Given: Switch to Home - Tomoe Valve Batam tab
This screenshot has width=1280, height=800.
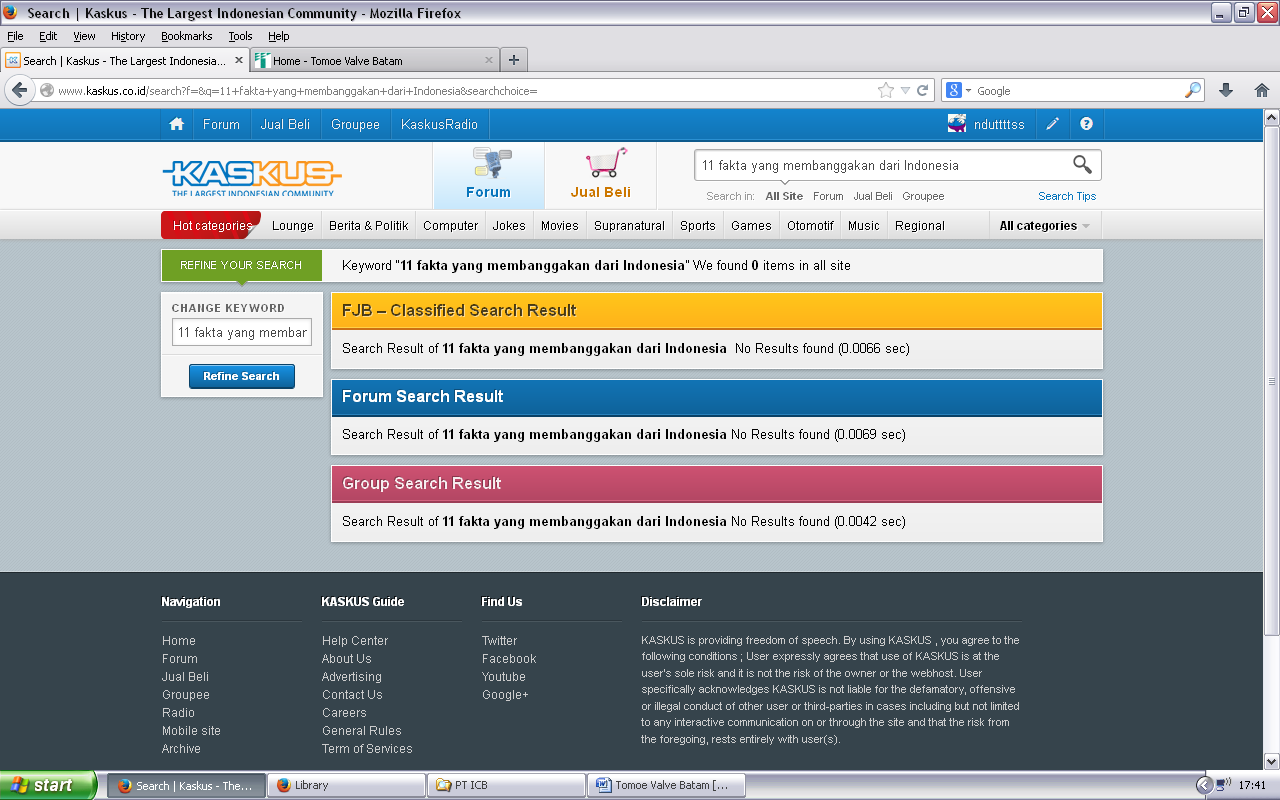Looking at the screenshot, I should (x=375, y=60).
